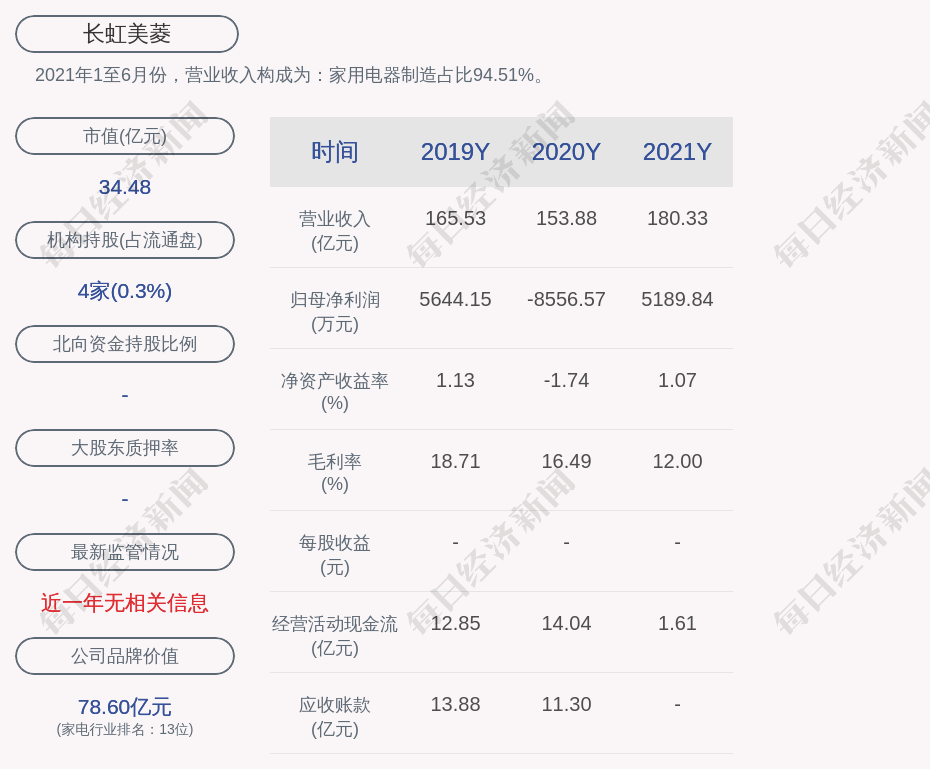Click the 13.88 receivables cell
Viewport: 930px width, 769px height.
455,704
